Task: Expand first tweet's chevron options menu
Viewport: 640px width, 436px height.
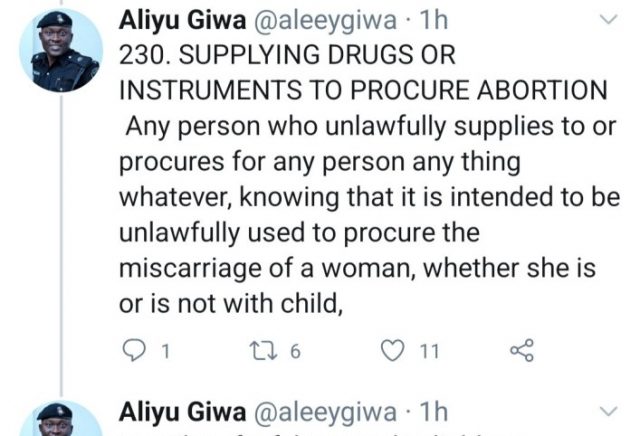Action: coord(606,21)
